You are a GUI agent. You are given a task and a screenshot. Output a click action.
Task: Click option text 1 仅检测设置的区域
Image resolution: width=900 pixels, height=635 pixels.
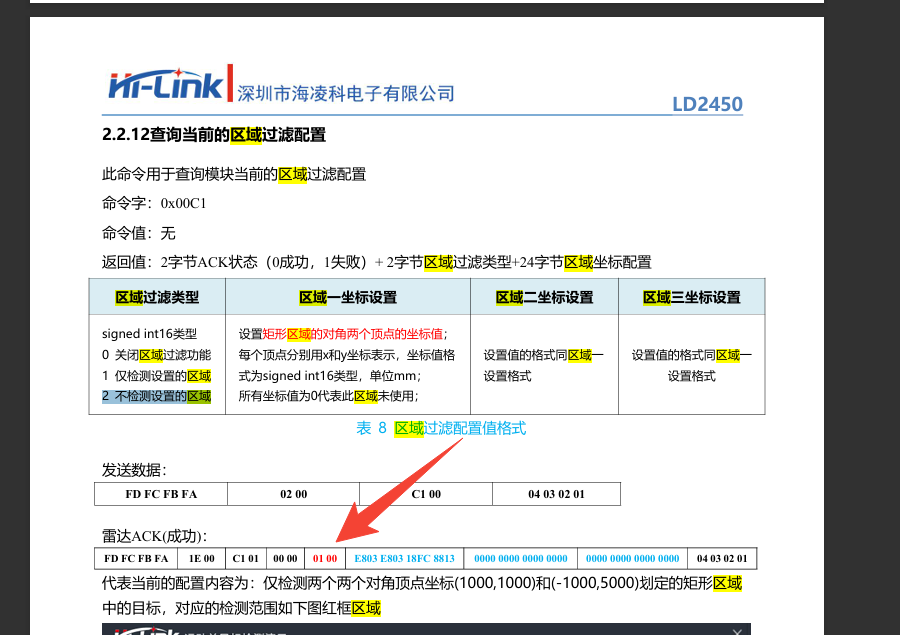pos(156,375)
